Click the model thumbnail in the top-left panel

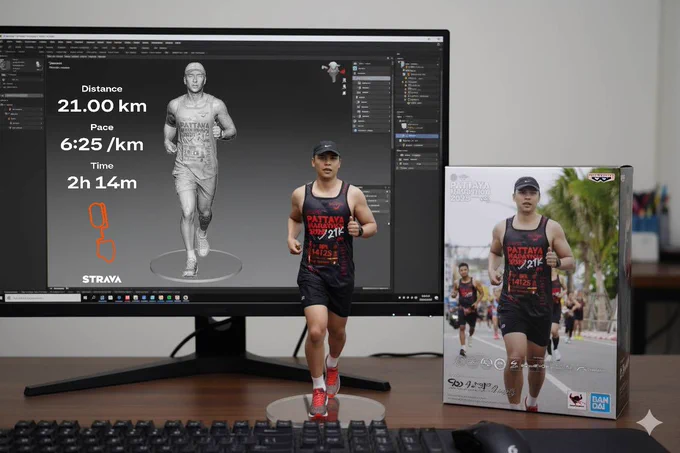[x=6, y=65]
